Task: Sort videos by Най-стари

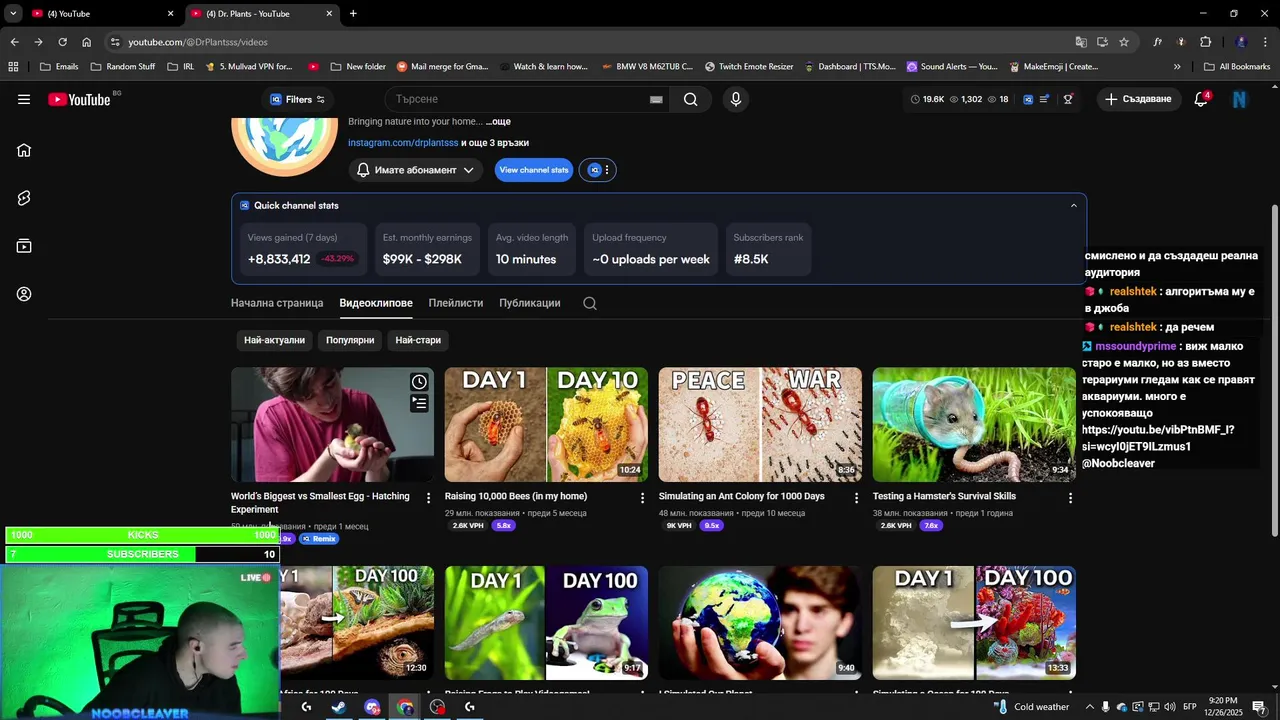Action: (x=418, y=340)
